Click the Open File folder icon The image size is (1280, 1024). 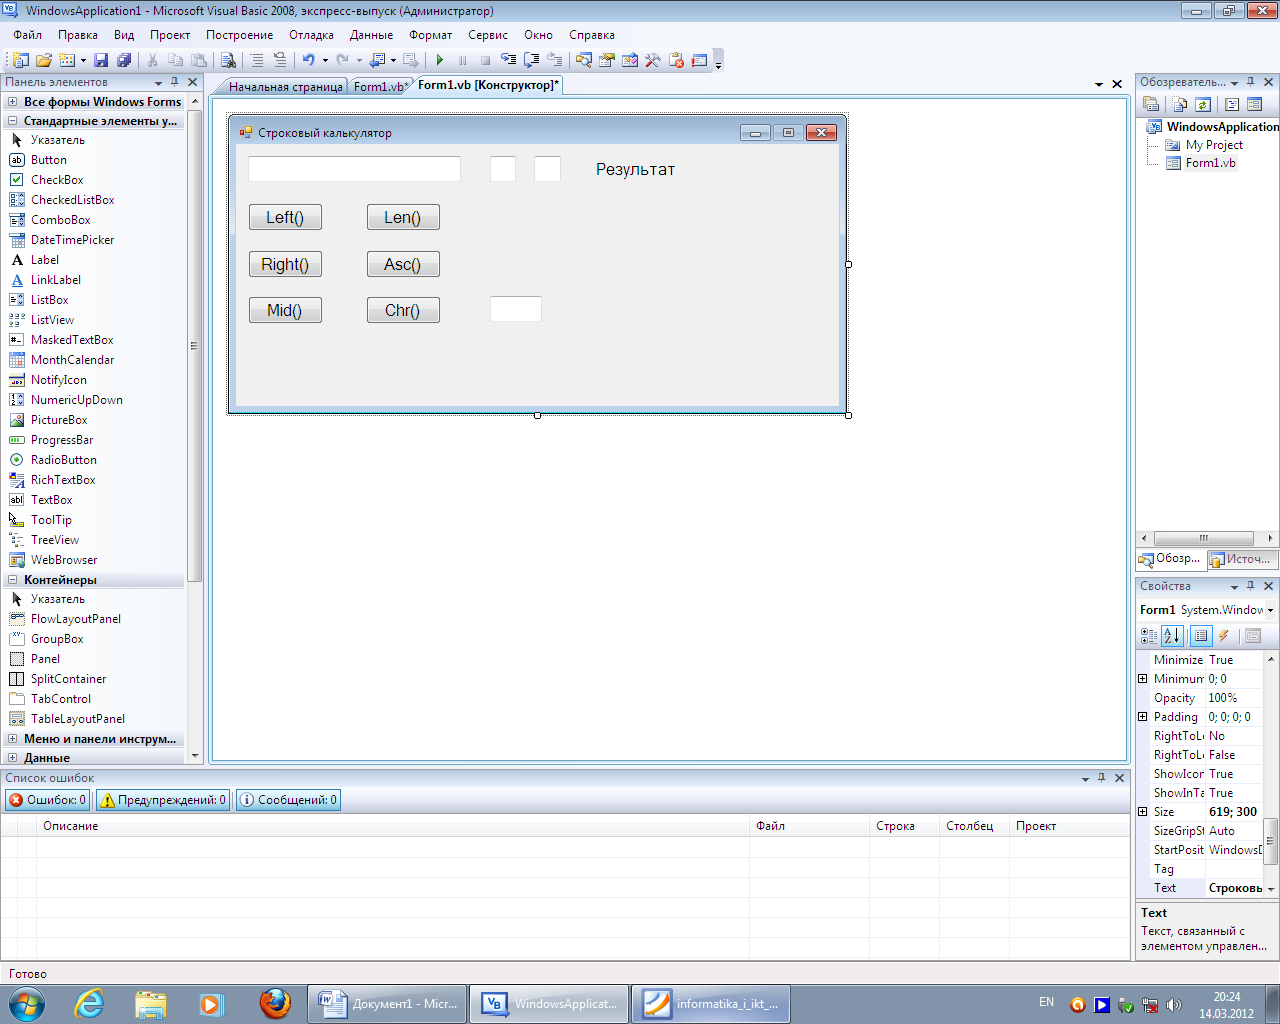44,60
